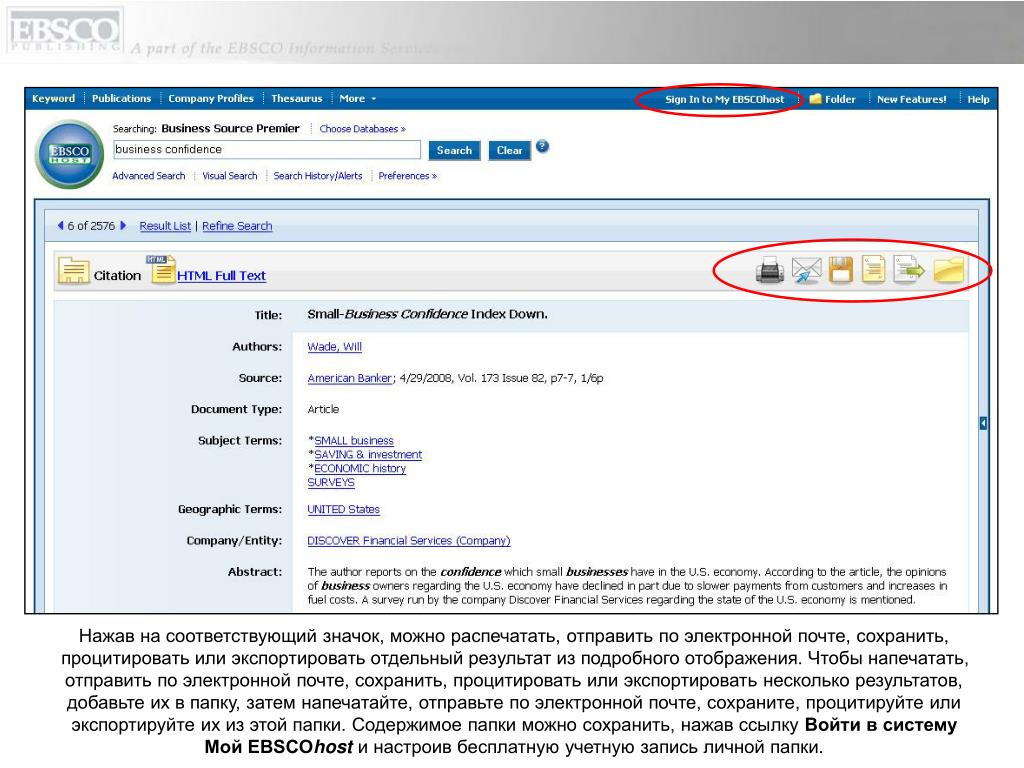Click the Citation label text
This screenshot has height=768, width=1024.
point(118,276)
